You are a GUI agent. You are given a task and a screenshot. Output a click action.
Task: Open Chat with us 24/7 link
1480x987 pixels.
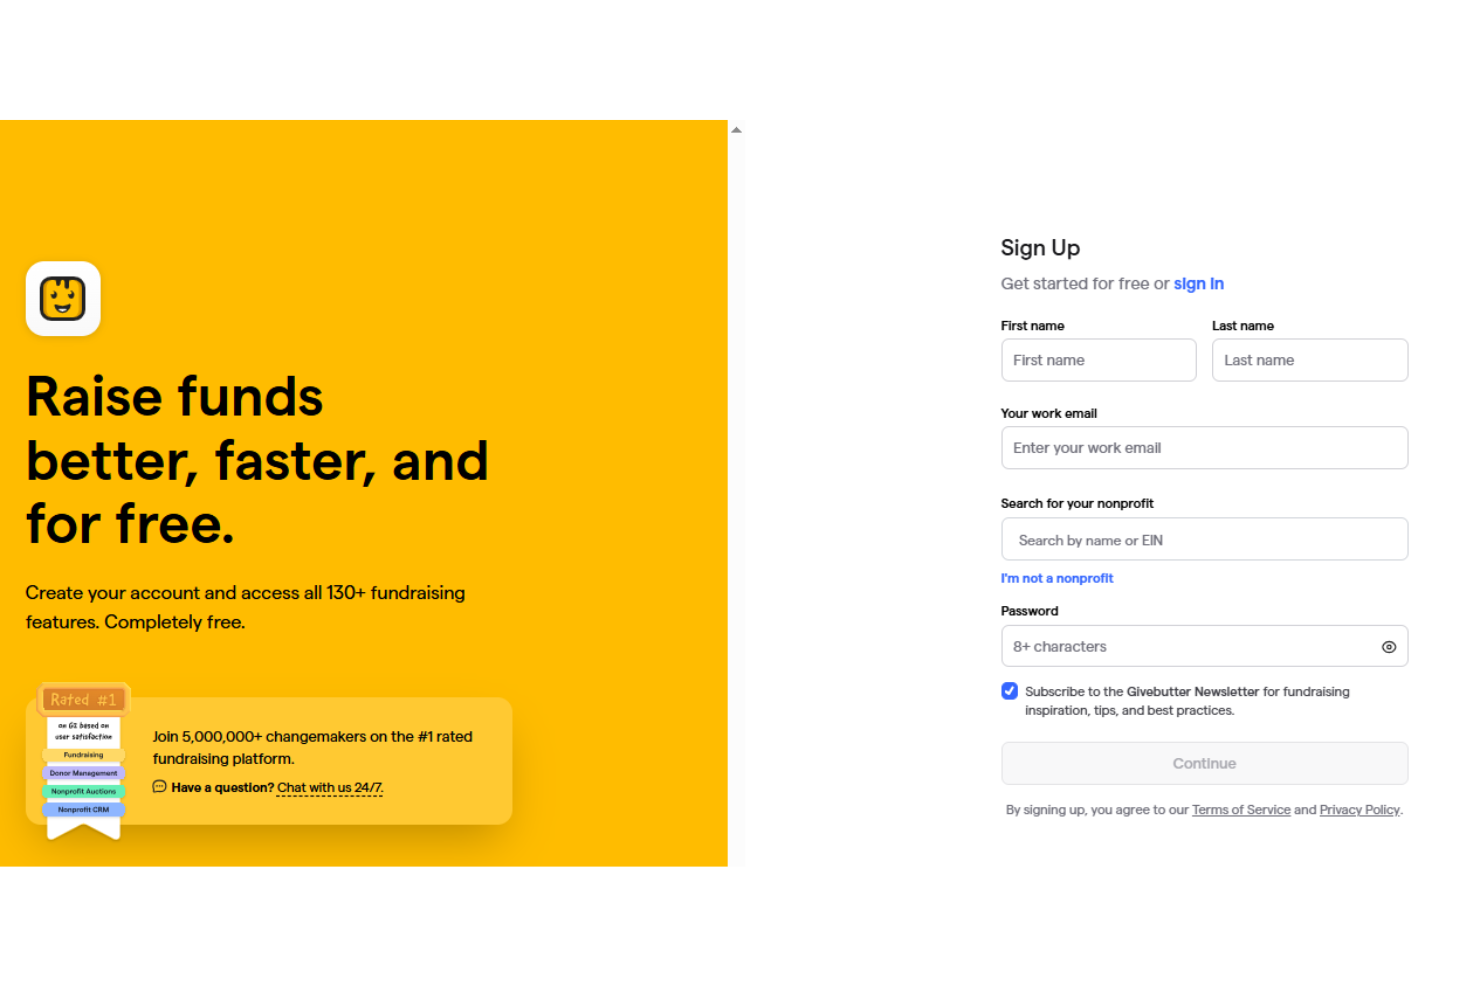330,788
